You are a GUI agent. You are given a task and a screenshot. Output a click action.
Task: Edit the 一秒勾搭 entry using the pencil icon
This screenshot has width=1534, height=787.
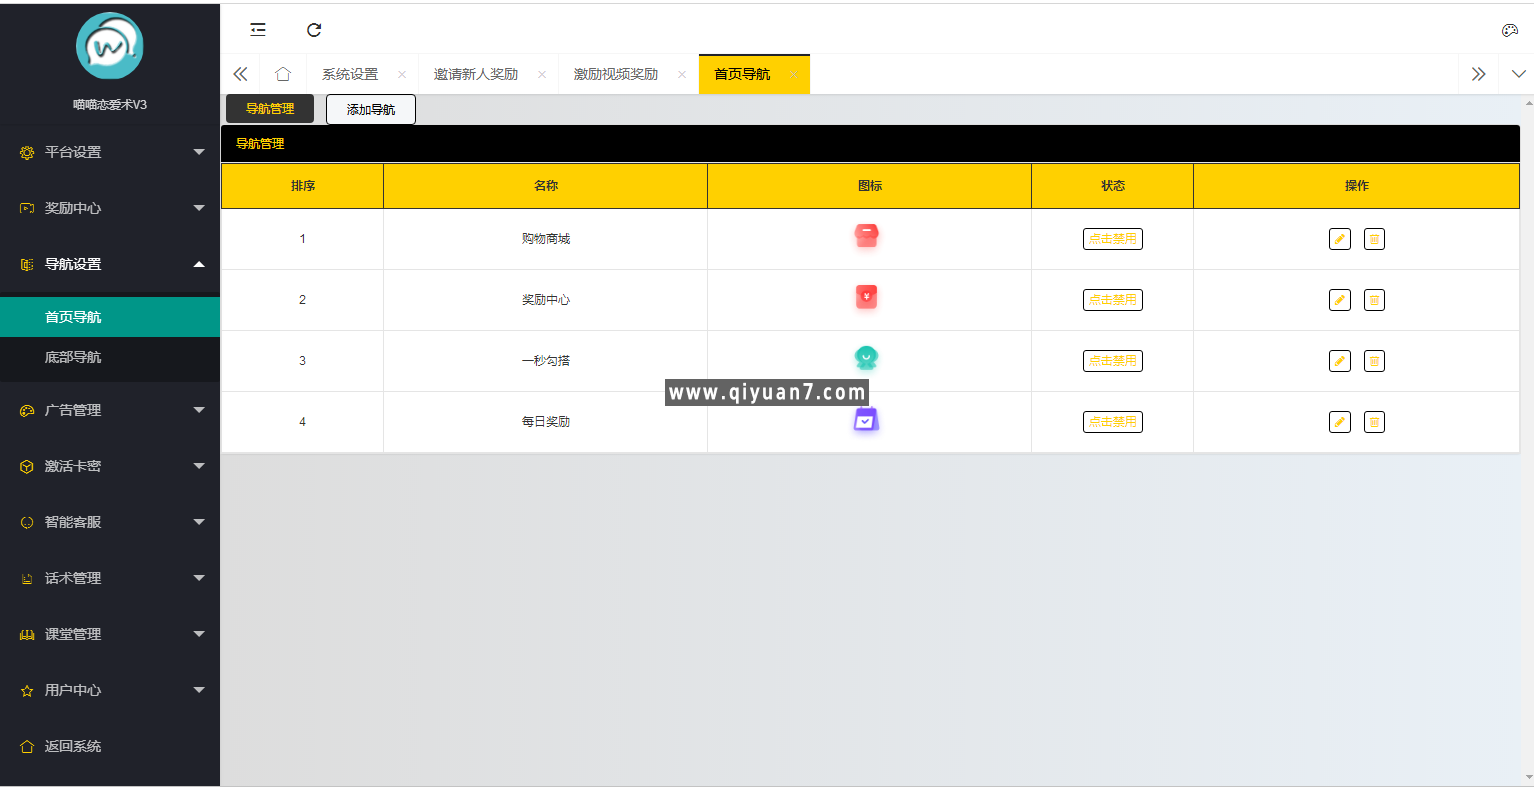(1339, 361)
